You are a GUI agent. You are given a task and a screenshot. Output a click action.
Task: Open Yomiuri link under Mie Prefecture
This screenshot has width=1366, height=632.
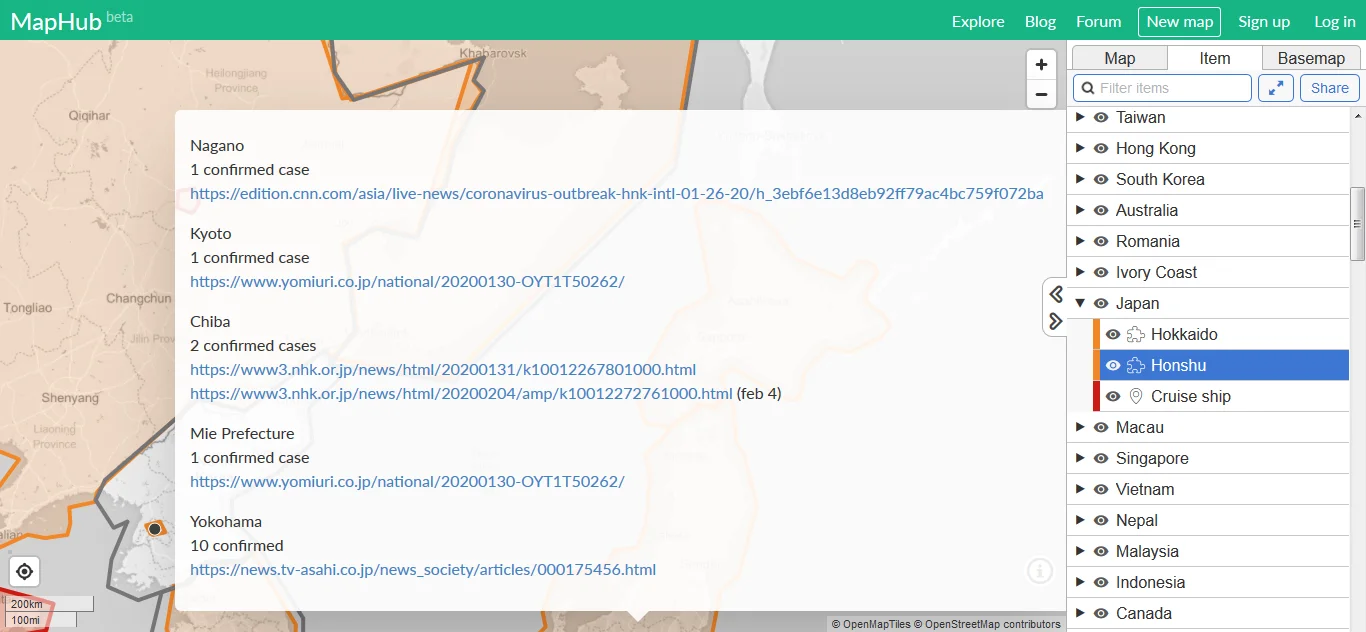[x=407, y=481]
